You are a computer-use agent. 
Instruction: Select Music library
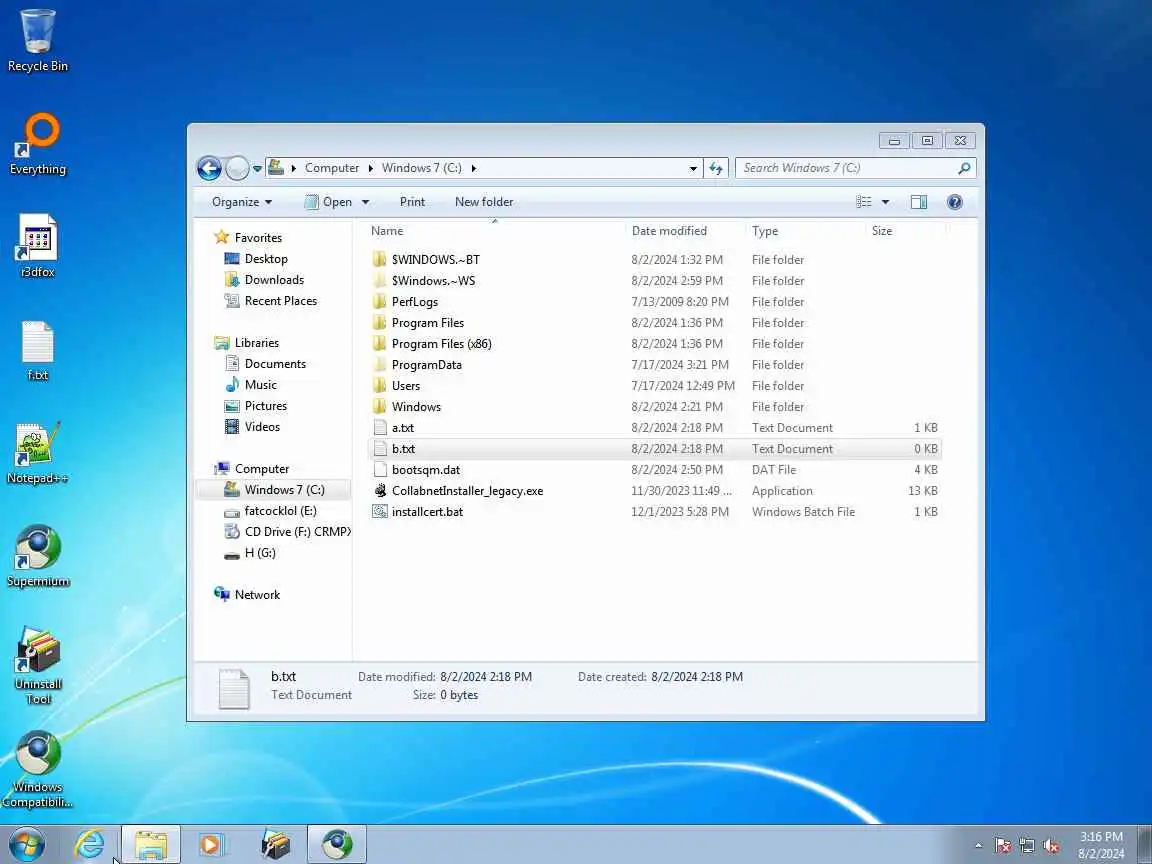251,385
